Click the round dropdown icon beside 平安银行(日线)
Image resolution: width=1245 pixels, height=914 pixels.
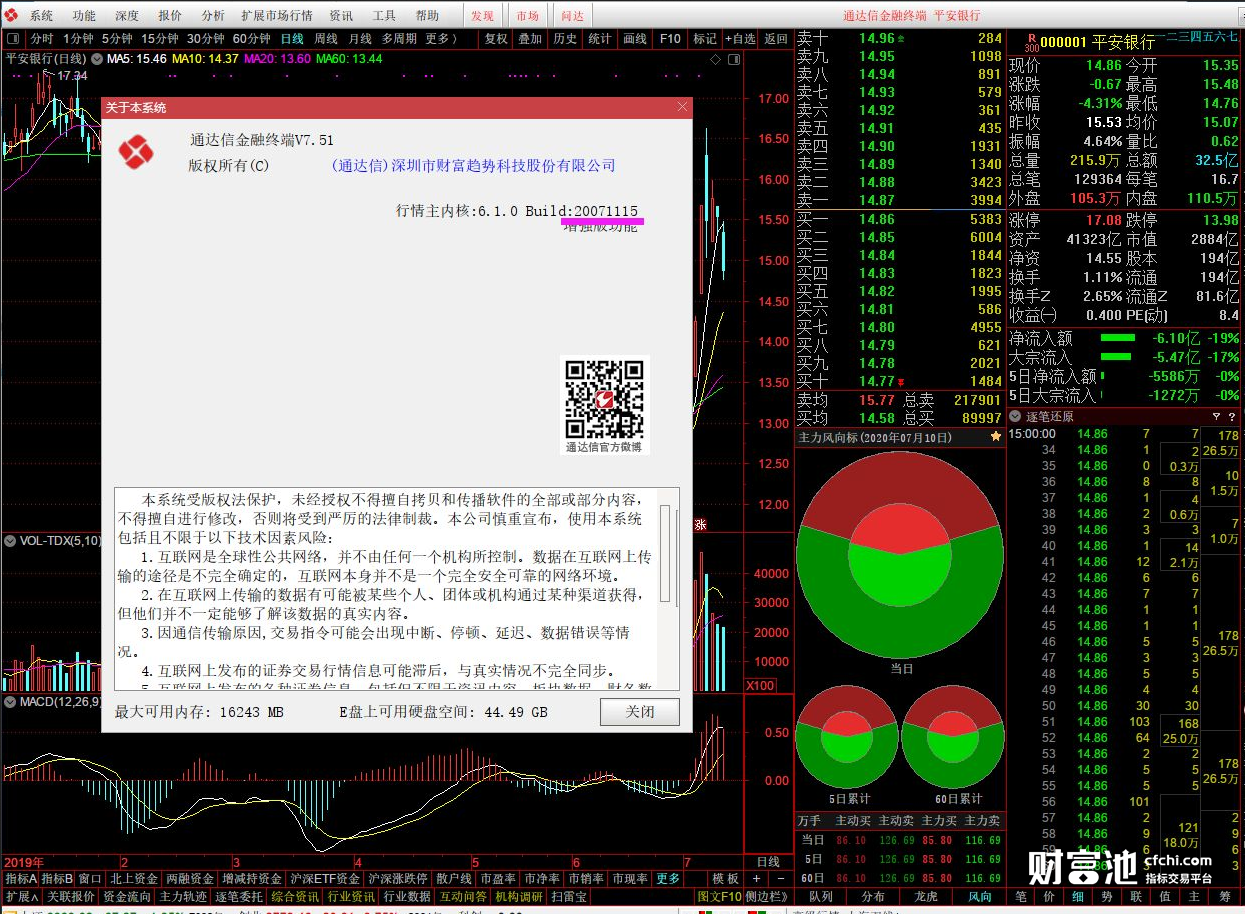coord(97,59)
